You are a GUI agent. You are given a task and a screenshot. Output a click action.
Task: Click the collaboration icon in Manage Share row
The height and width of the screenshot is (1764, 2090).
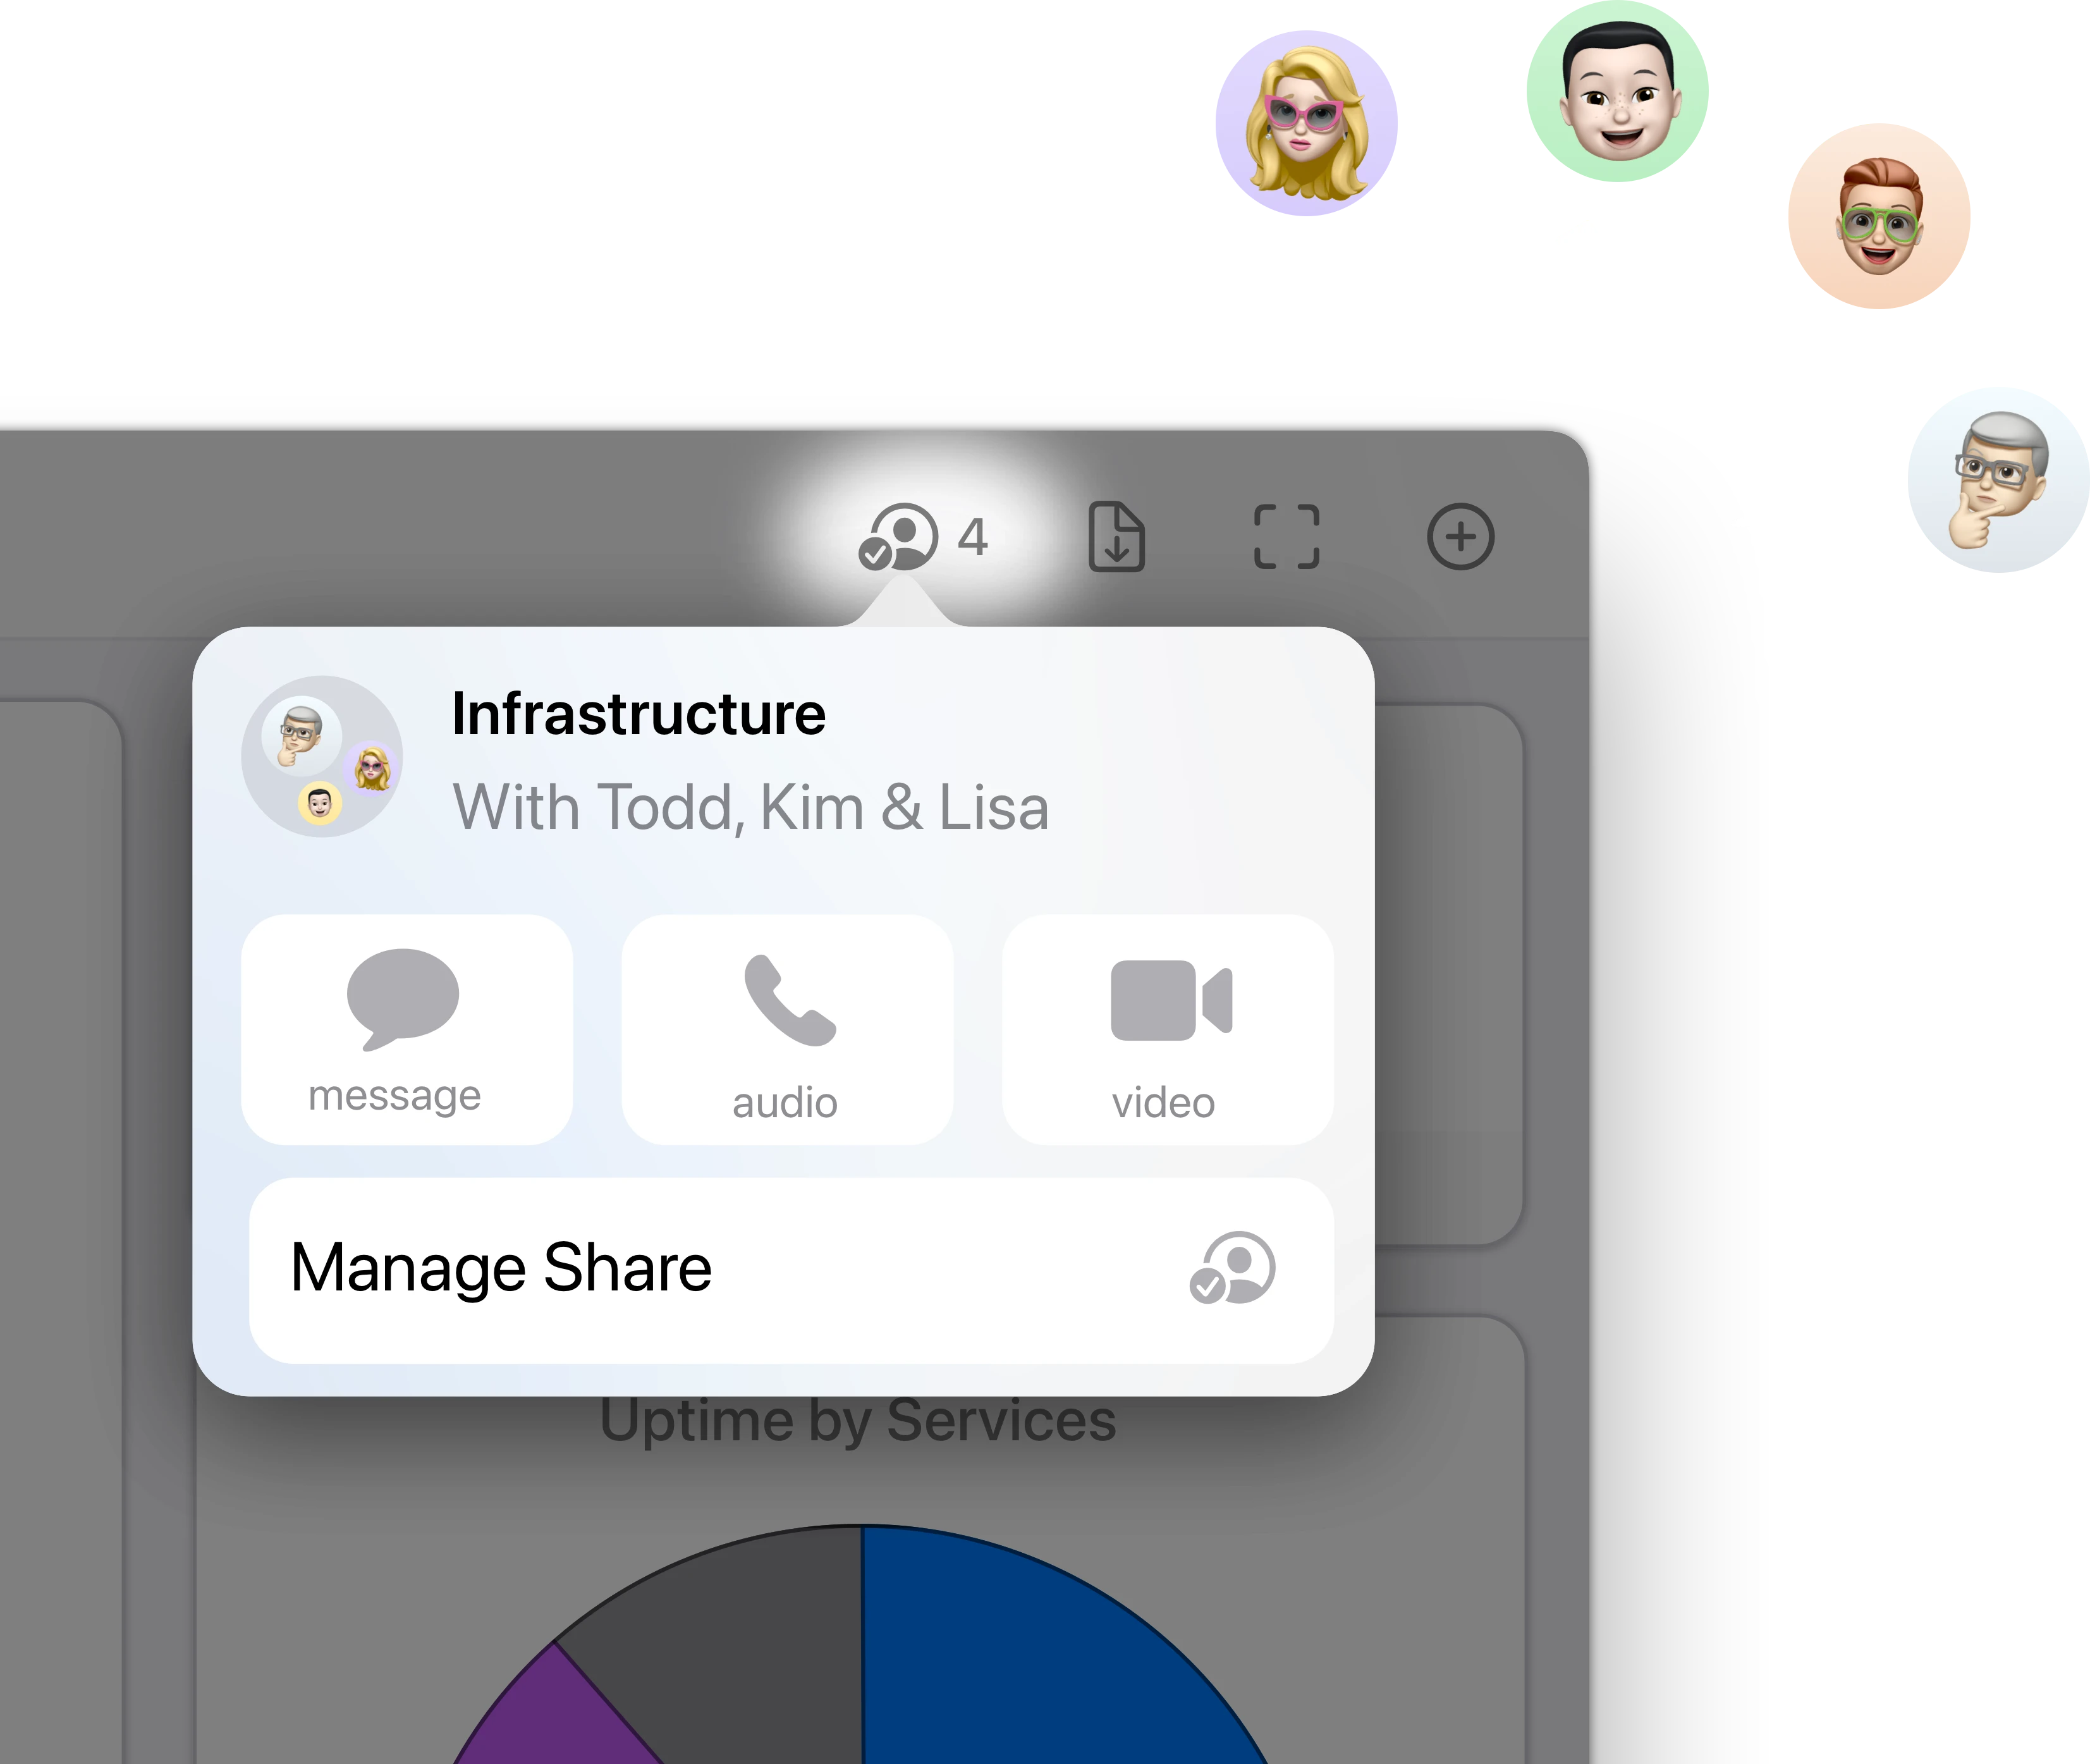1232,1268
